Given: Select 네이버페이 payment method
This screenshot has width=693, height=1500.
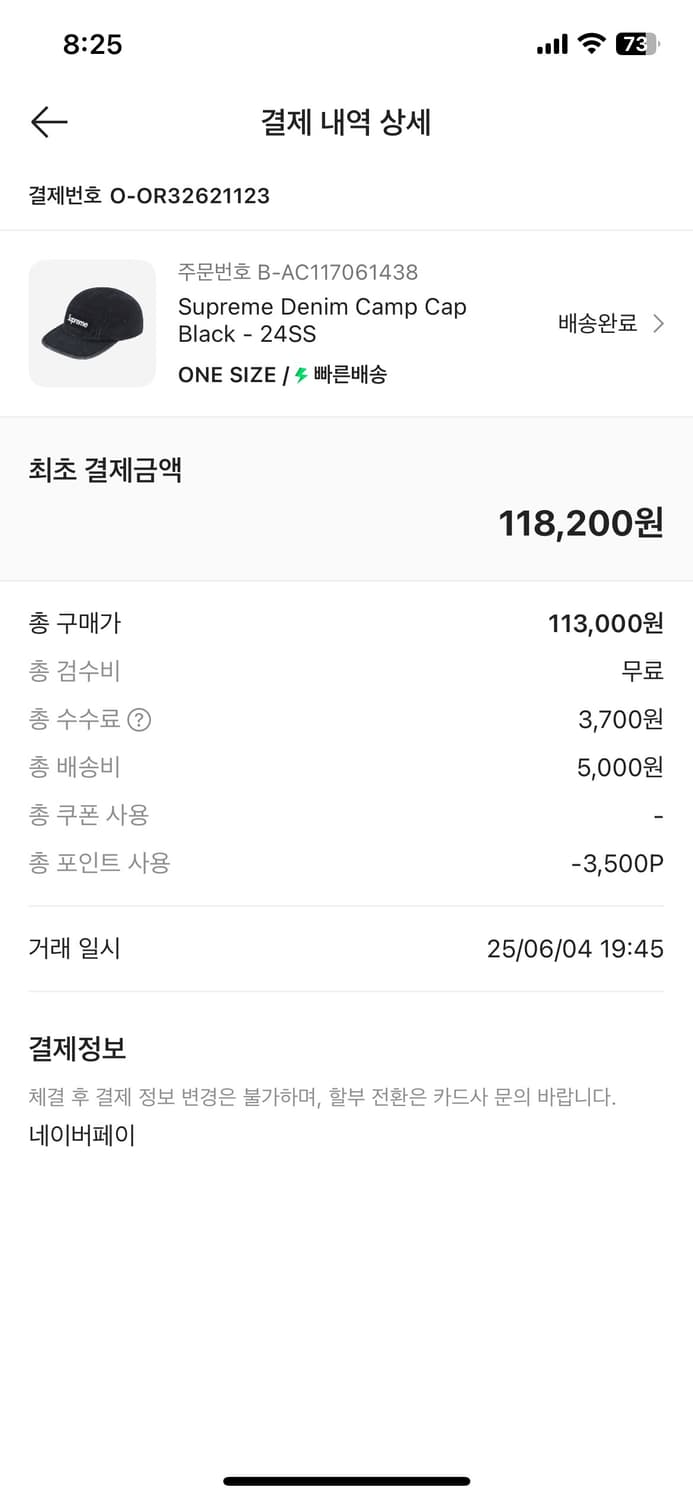Looking at the screenshot, I should click(81, 1135).
